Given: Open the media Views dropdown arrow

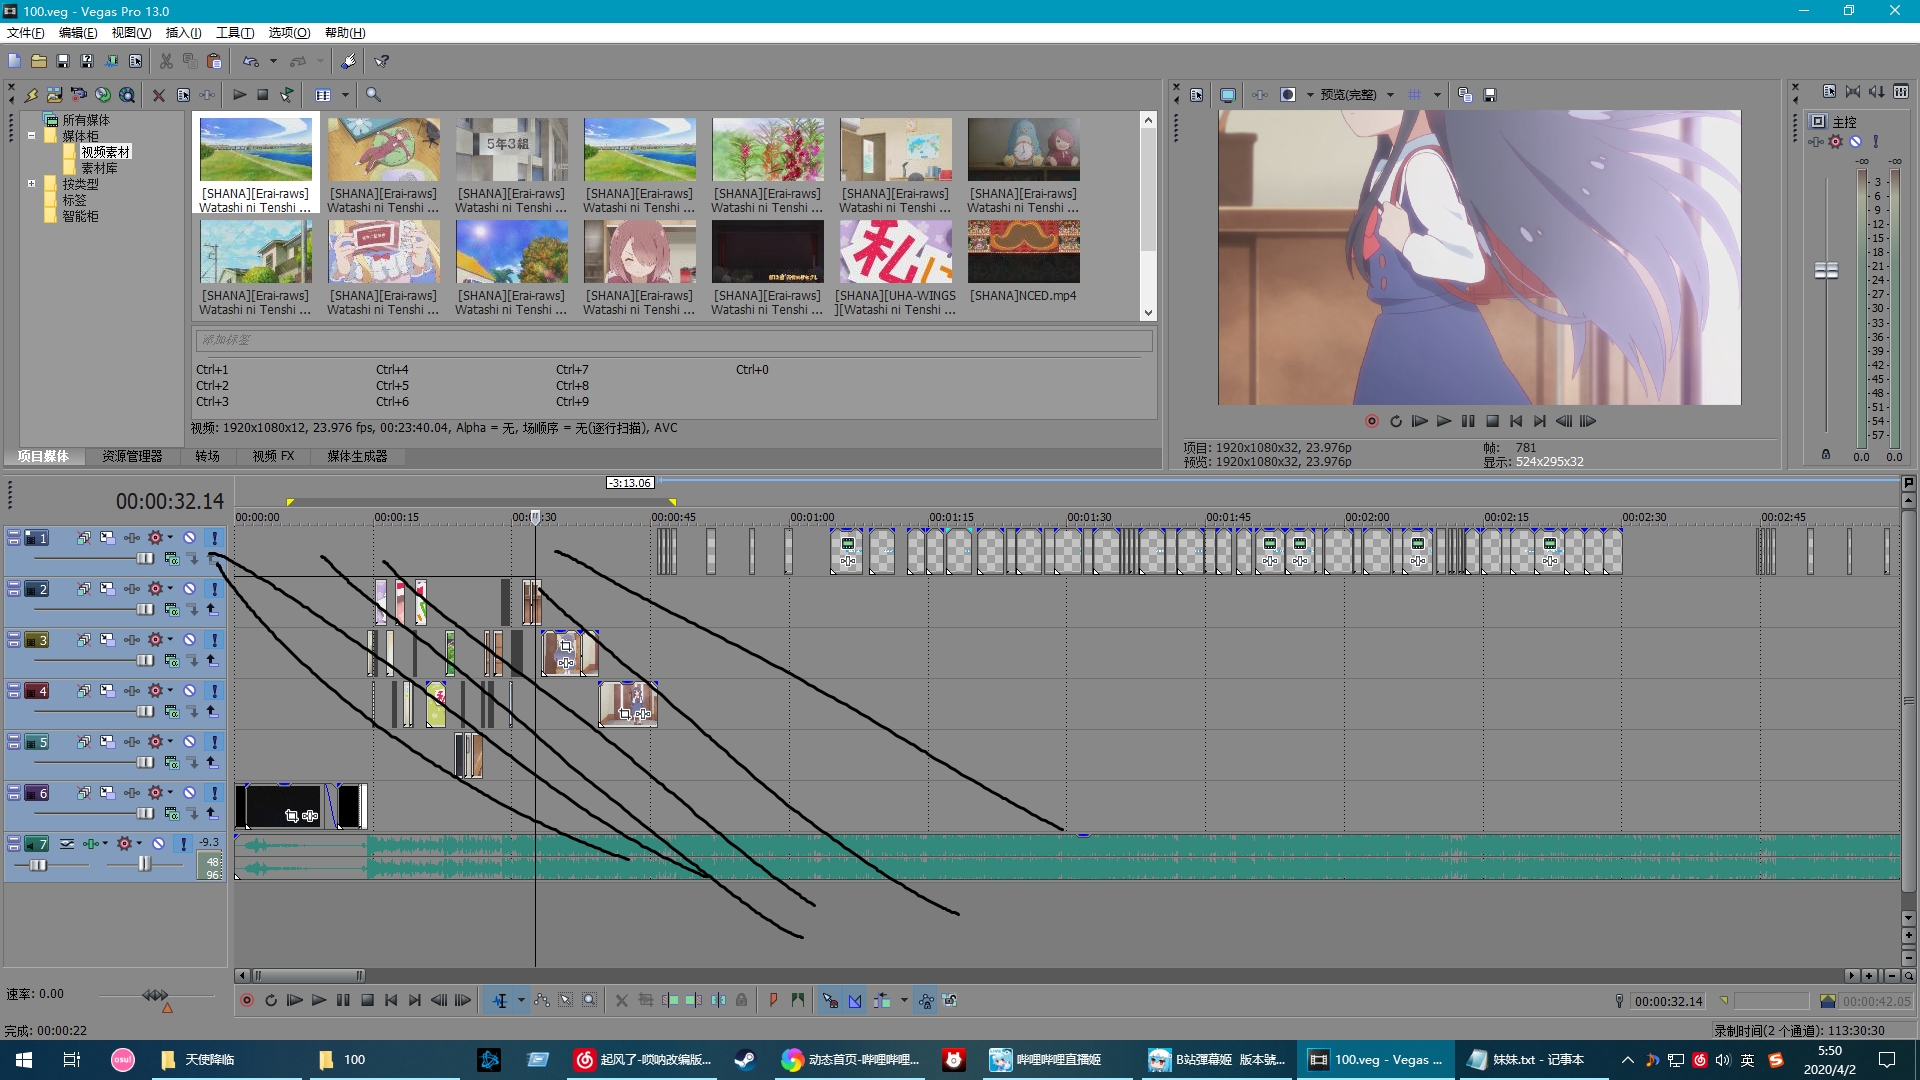Looking at the screenshot, I should 346,95.
